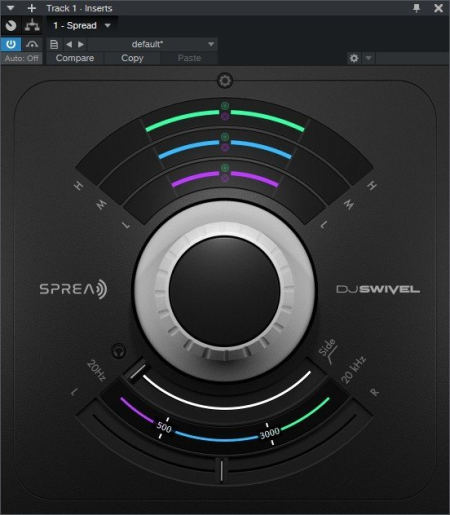Click the 3000 Hz crossover marker
Screen dimensions: 450x515
[270, 433]
